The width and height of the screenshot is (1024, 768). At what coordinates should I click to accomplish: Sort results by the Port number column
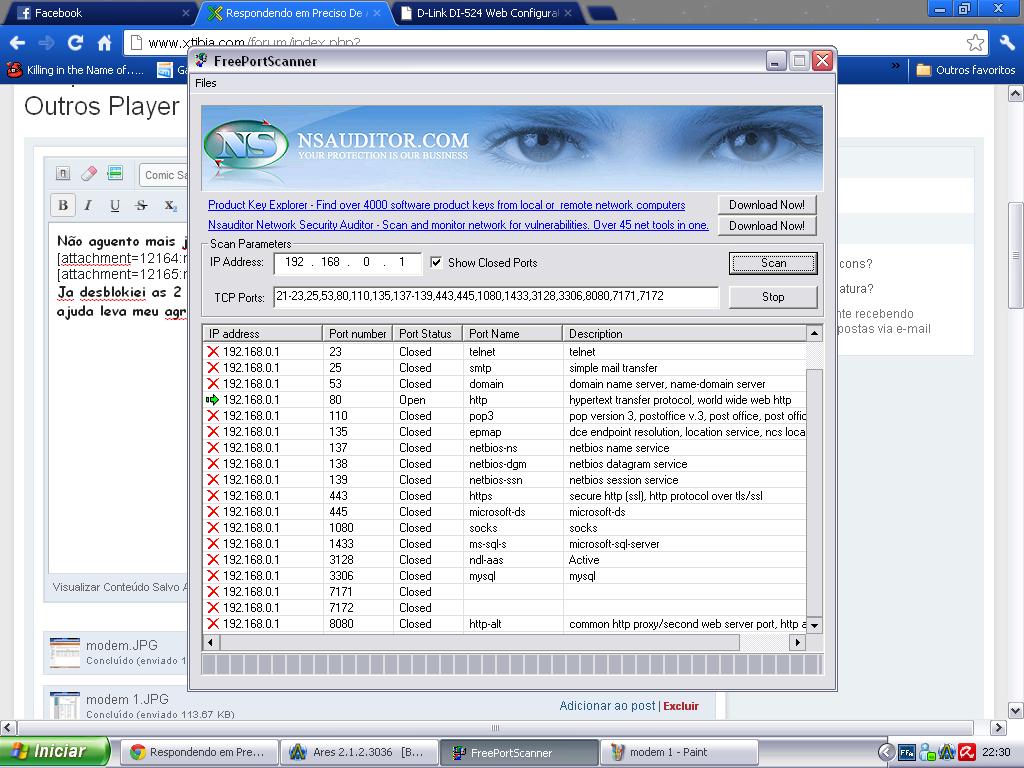point(358,334)
